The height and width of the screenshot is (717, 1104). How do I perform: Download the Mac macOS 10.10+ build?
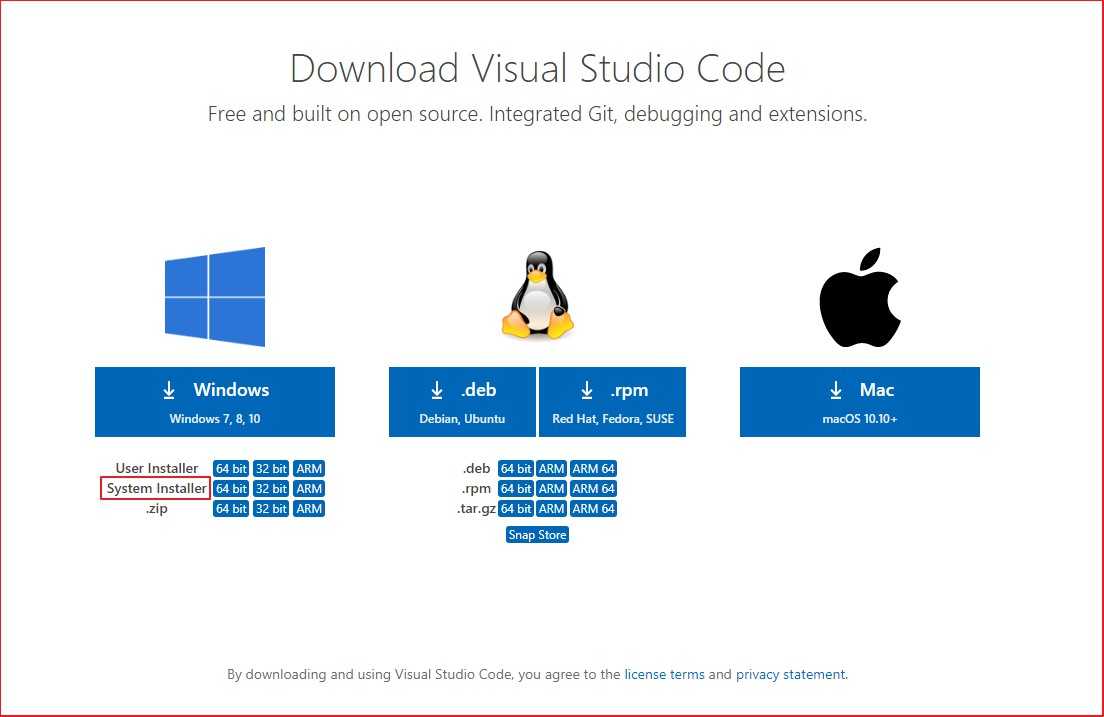(x=860, y=401)
